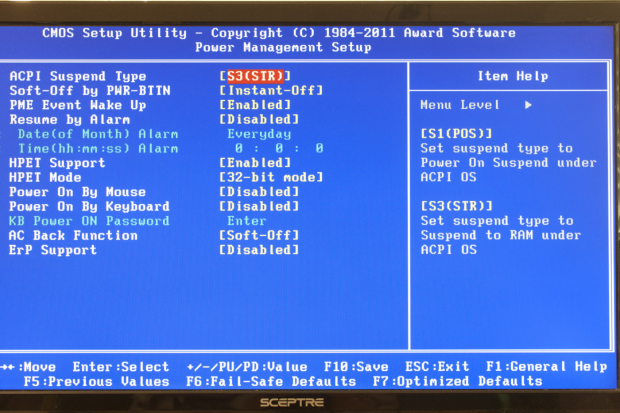Viewport: 620px width, 413px height.
Task: Click the ESC:Exit footer shortcut
Action: pos(437,367)
